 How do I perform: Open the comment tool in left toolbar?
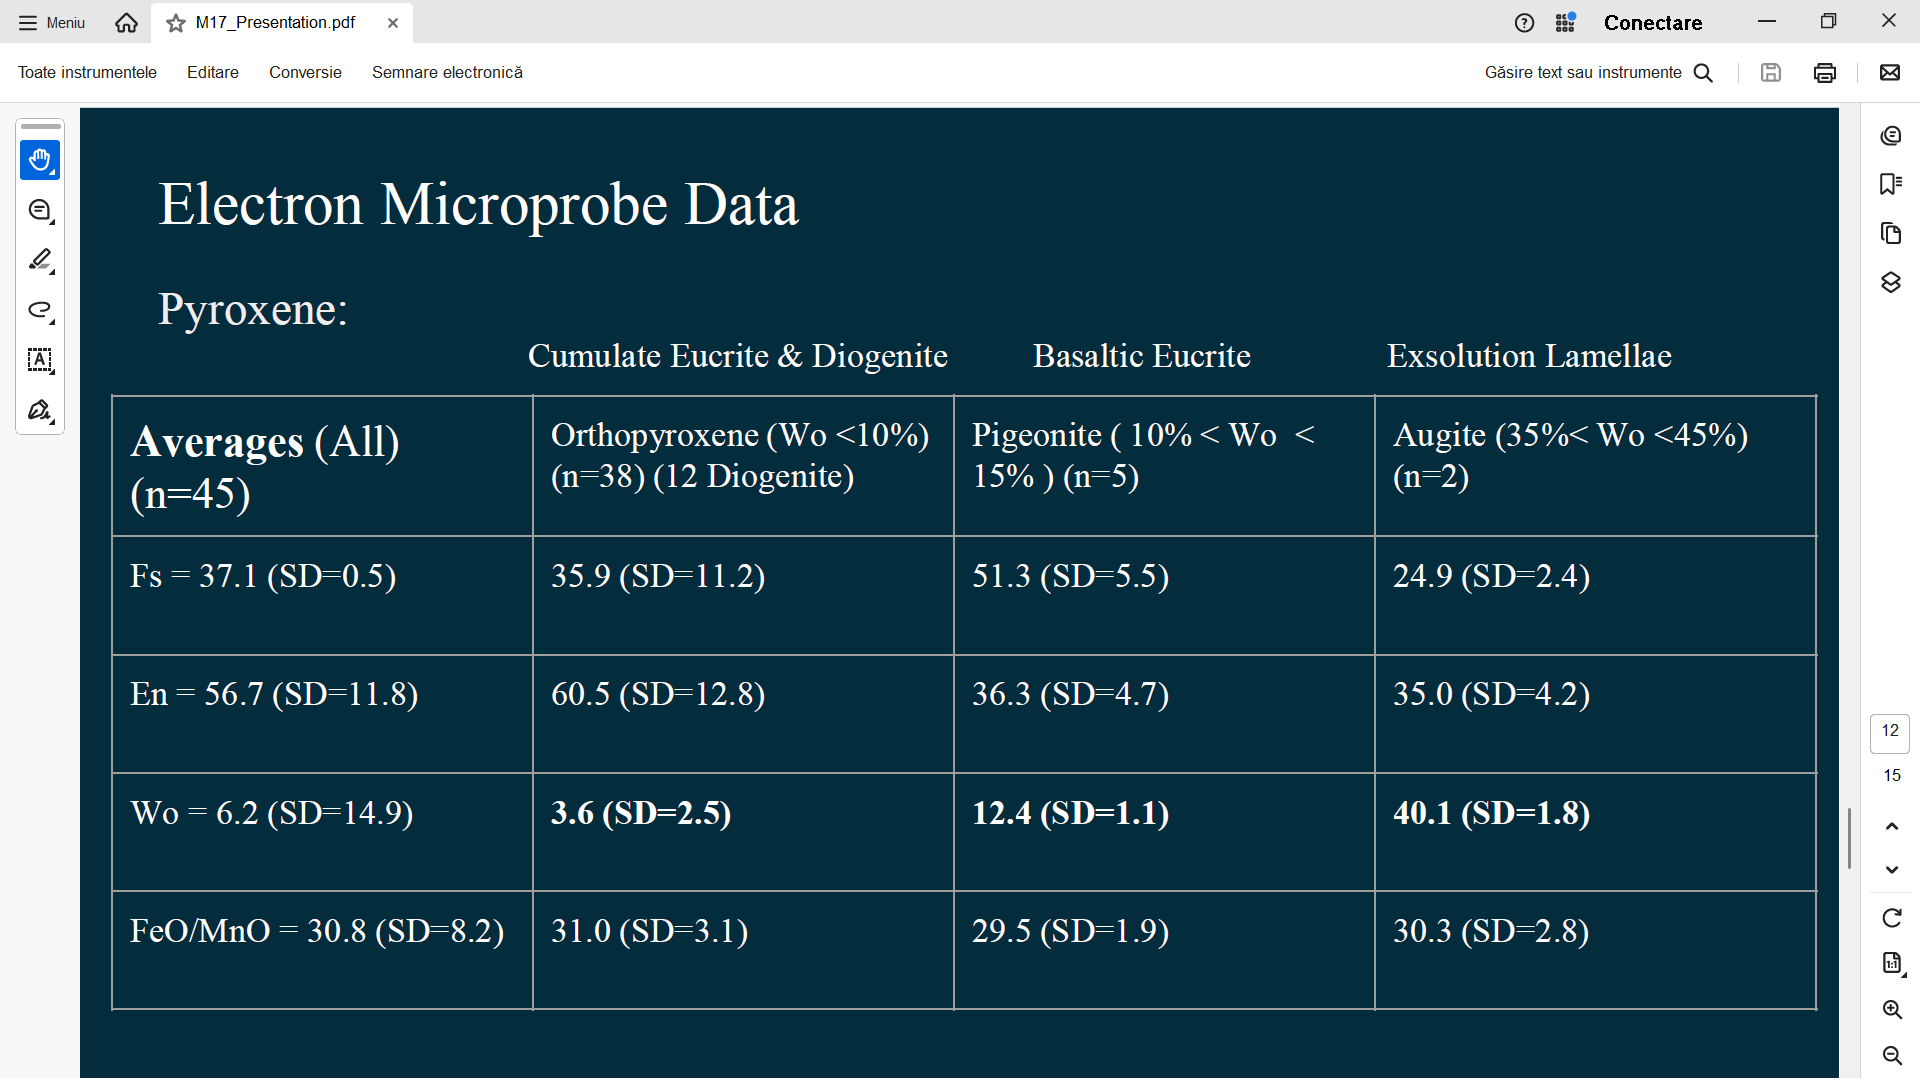(x=40, y=210)
